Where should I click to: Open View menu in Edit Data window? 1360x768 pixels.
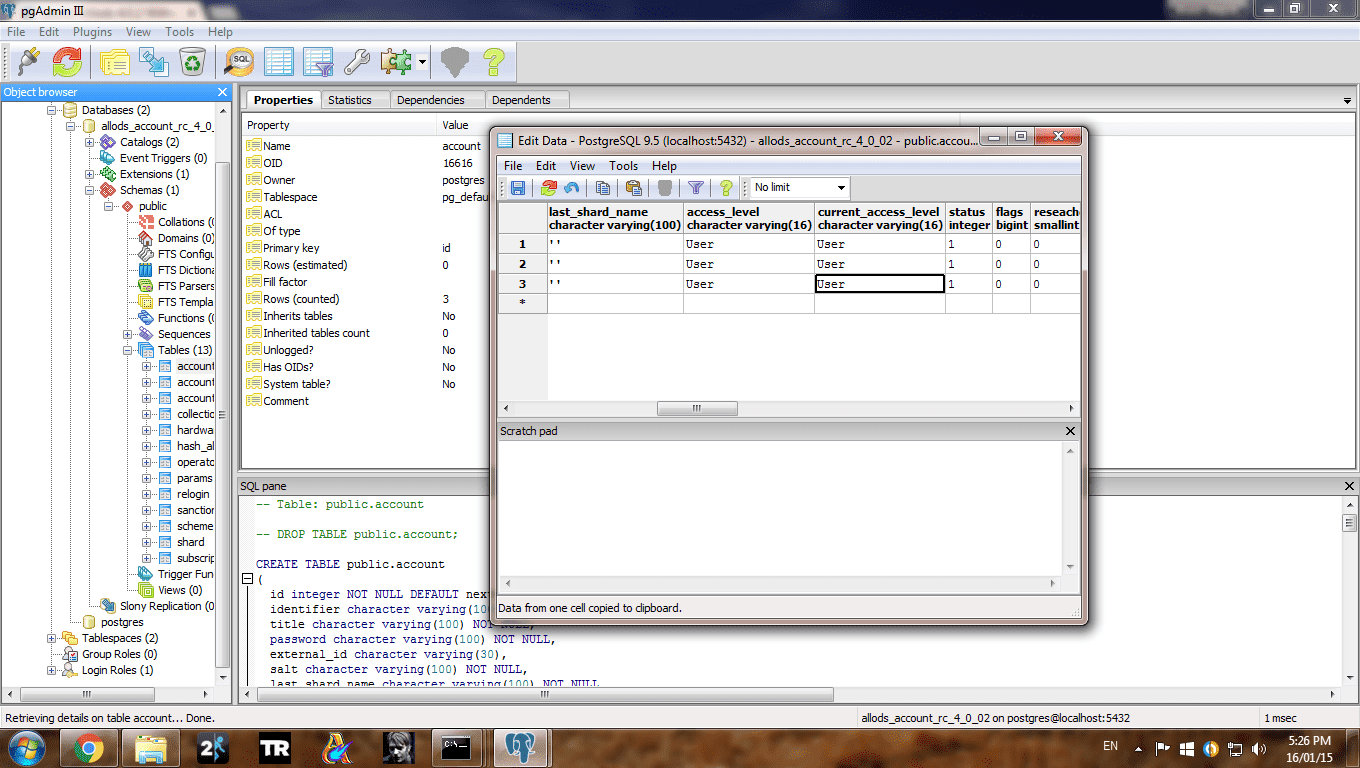coord(582,166)
